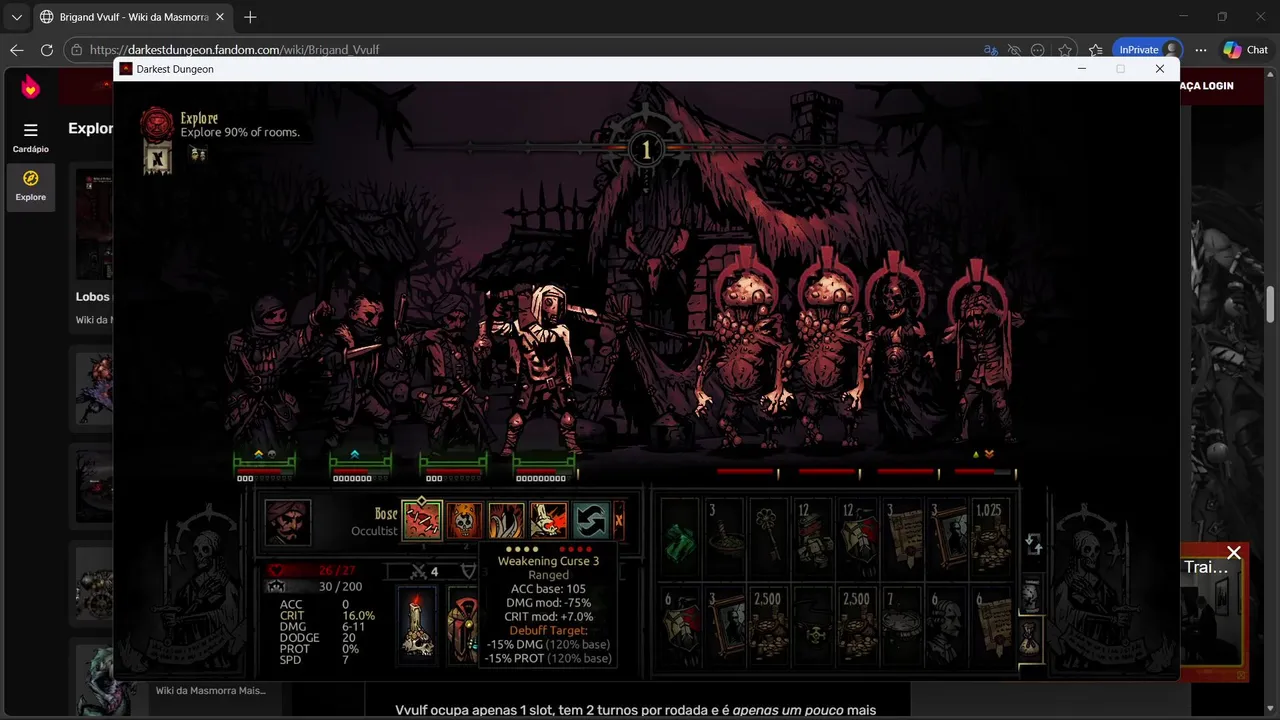Click the pass turn X button
Viewport: 1280px width, 720px height.
pos(619,521)
